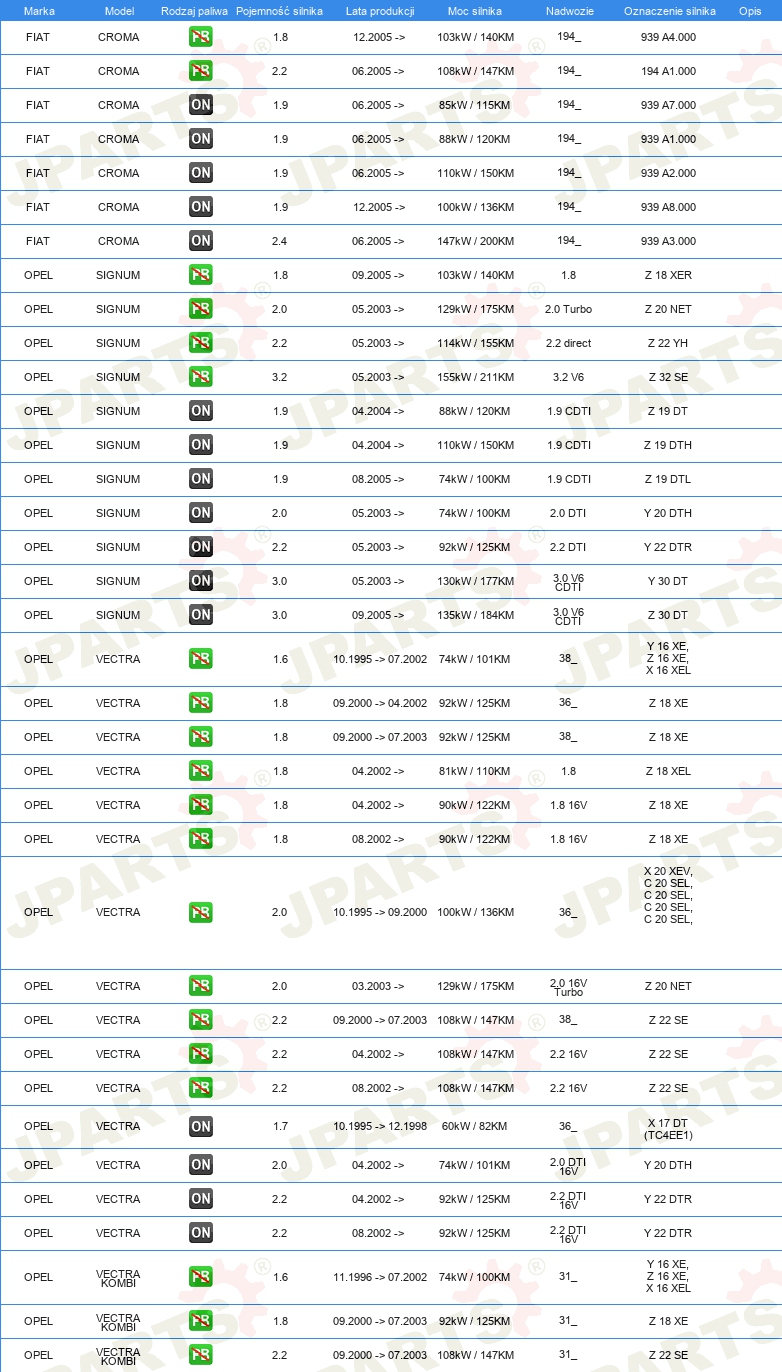Click the 194 A1.000 engine code
The image size is (782, 1372).
click(669, 71)
